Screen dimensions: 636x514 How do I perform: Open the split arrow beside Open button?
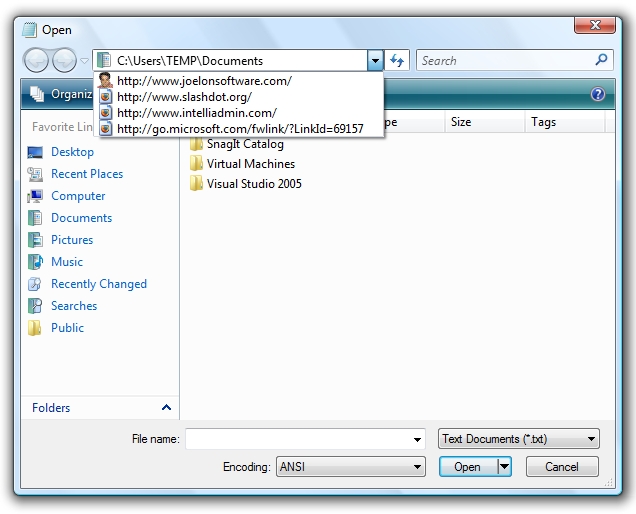(504, 467)
